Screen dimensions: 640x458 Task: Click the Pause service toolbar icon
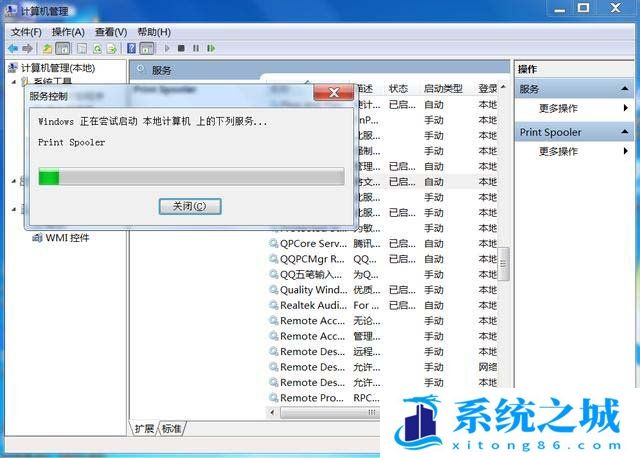click(x=196, y=48)
